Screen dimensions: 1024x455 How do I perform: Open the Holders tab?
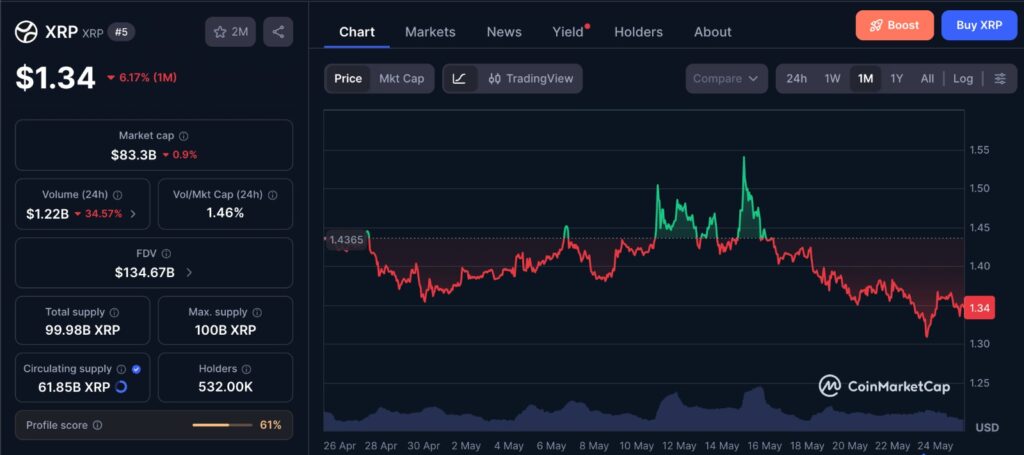point(639,31)
